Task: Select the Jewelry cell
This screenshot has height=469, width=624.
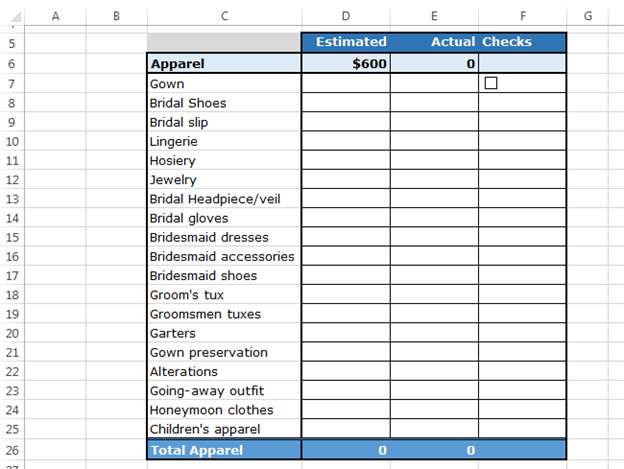Action: point(224,179)
